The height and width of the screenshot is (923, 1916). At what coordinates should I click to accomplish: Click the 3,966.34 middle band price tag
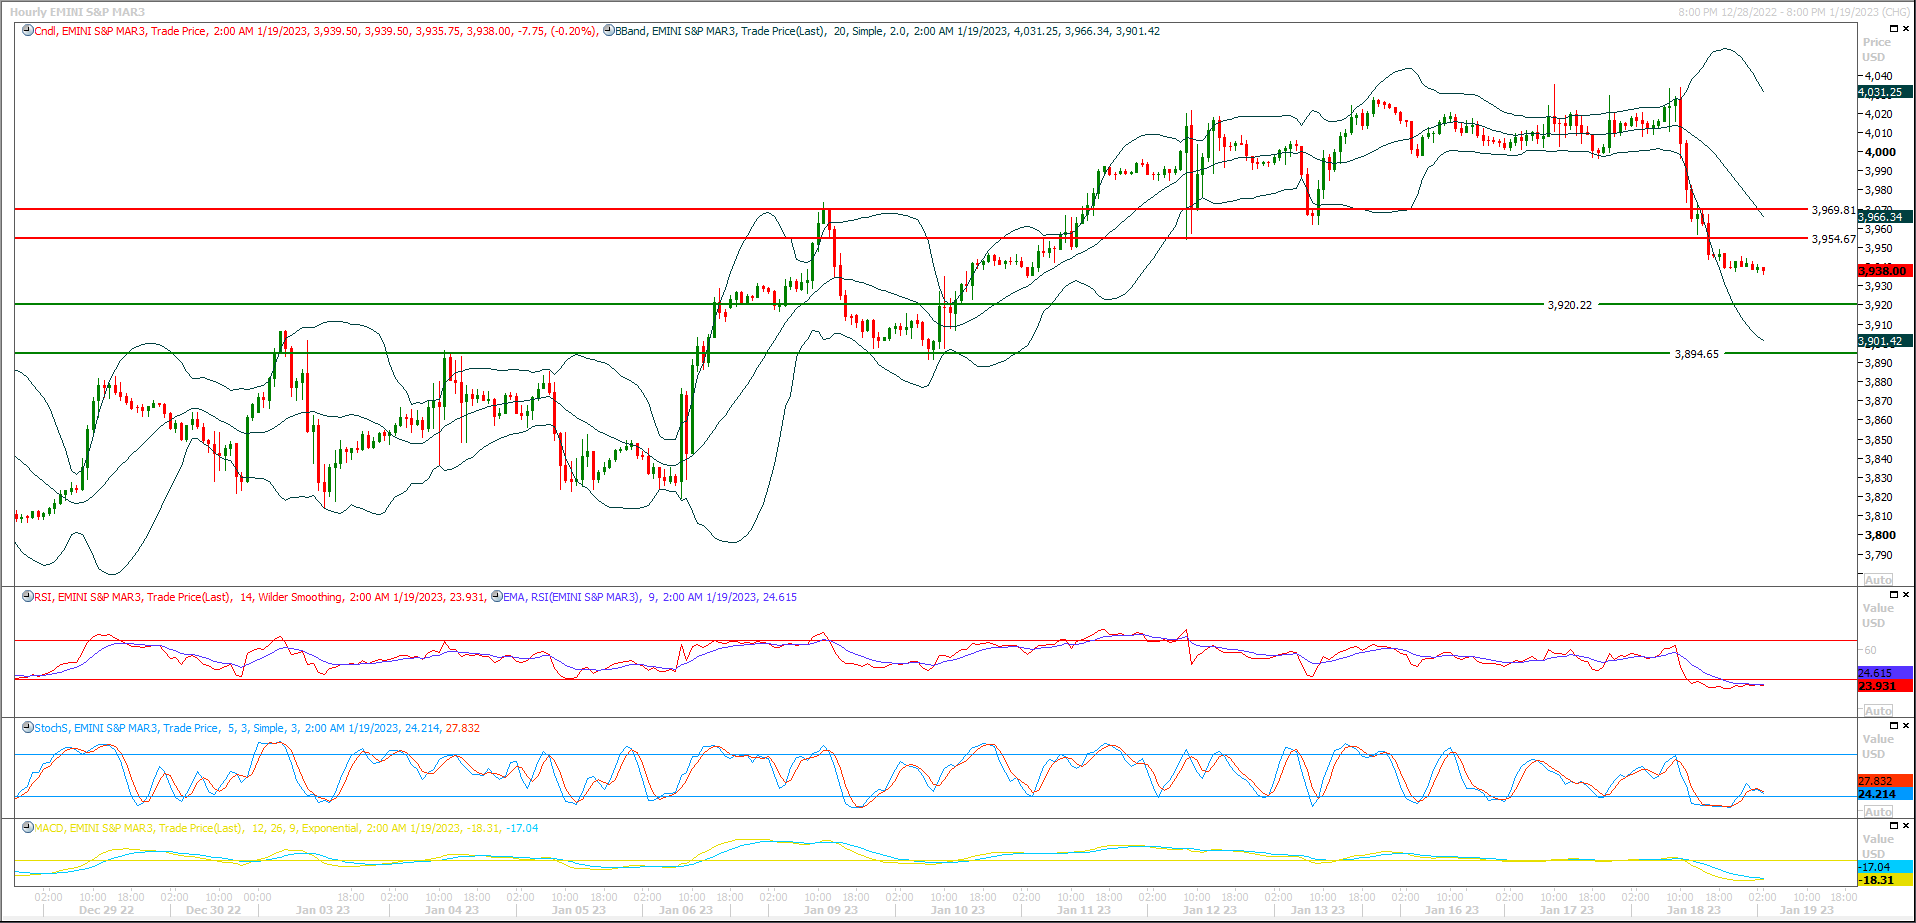pos(1885,217)
